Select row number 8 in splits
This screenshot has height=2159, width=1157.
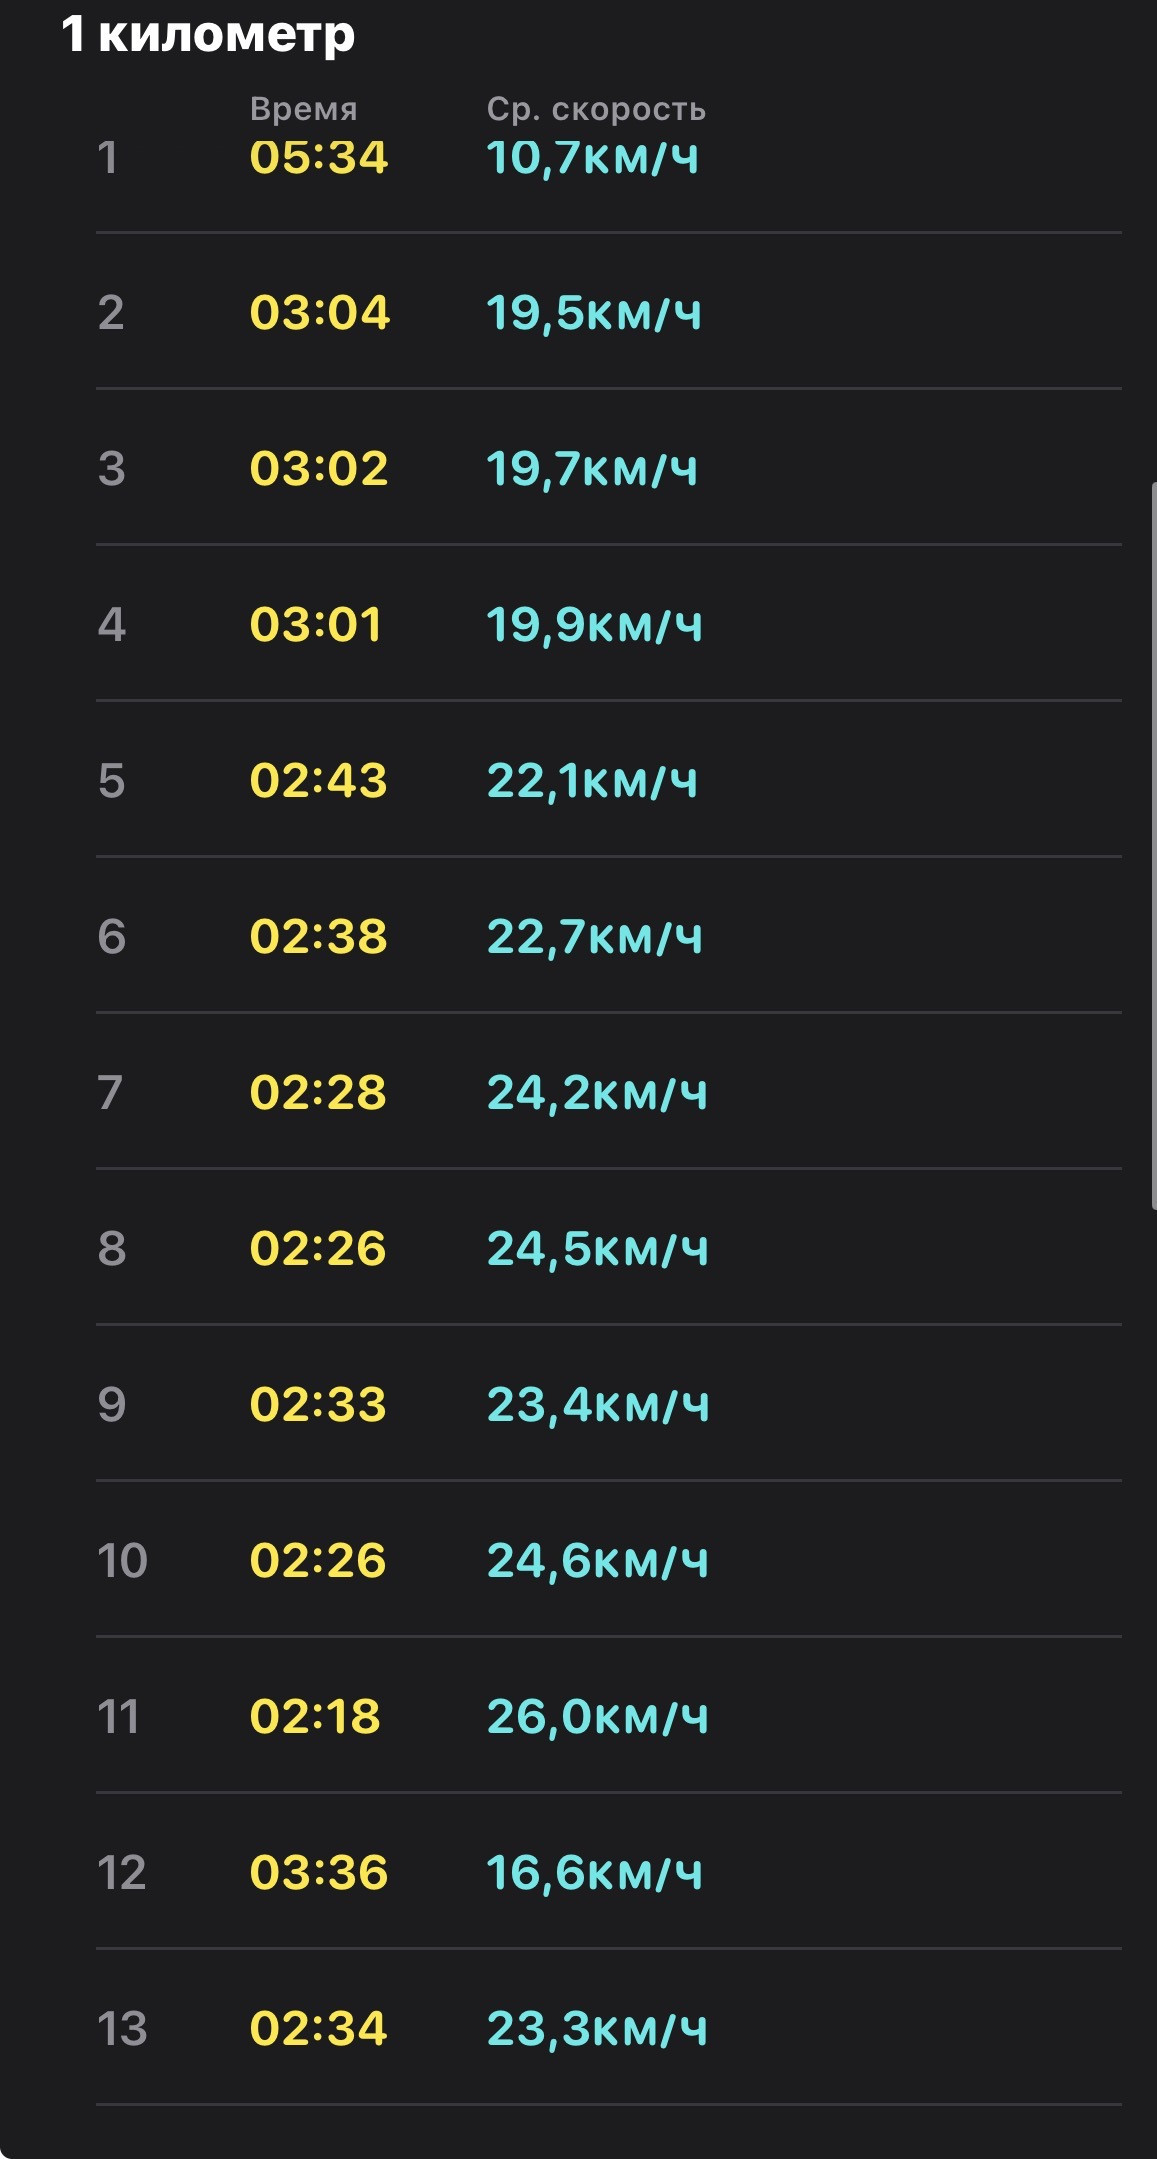tap(112, 1249)
